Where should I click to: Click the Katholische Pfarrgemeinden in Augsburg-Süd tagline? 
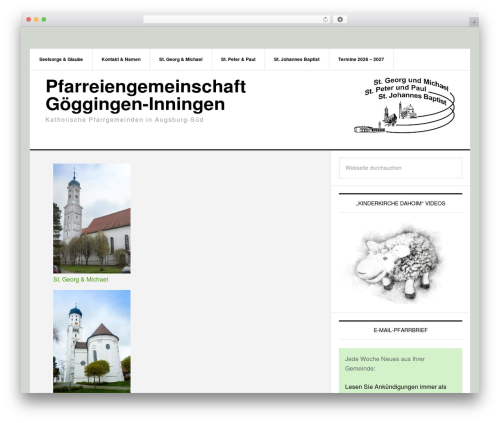point(124,120)
